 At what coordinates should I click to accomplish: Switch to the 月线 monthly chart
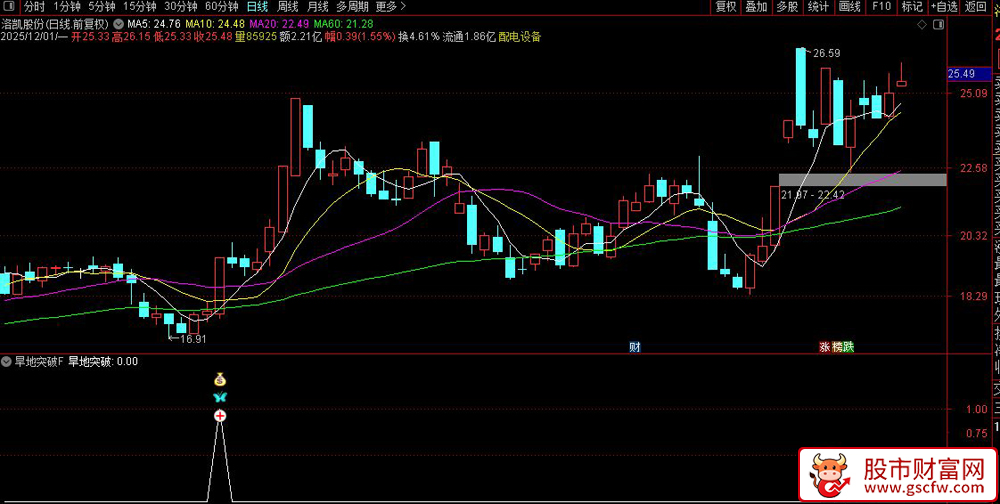[318, 7]
